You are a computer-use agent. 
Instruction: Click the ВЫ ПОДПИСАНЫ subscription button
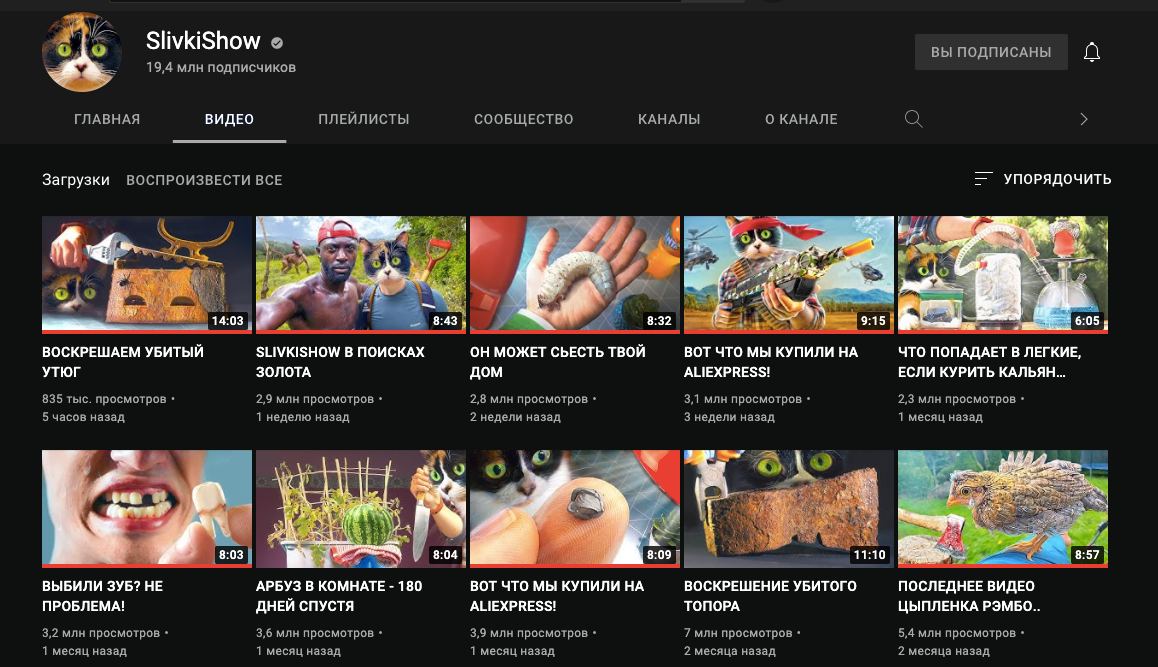991,52
